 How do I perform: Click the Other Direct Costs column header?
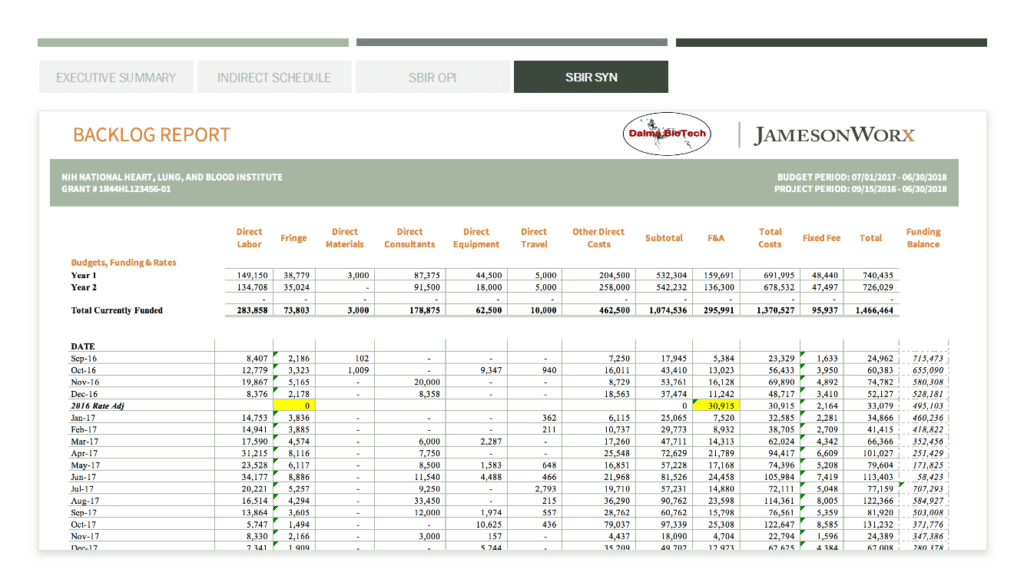coord(598,238)
